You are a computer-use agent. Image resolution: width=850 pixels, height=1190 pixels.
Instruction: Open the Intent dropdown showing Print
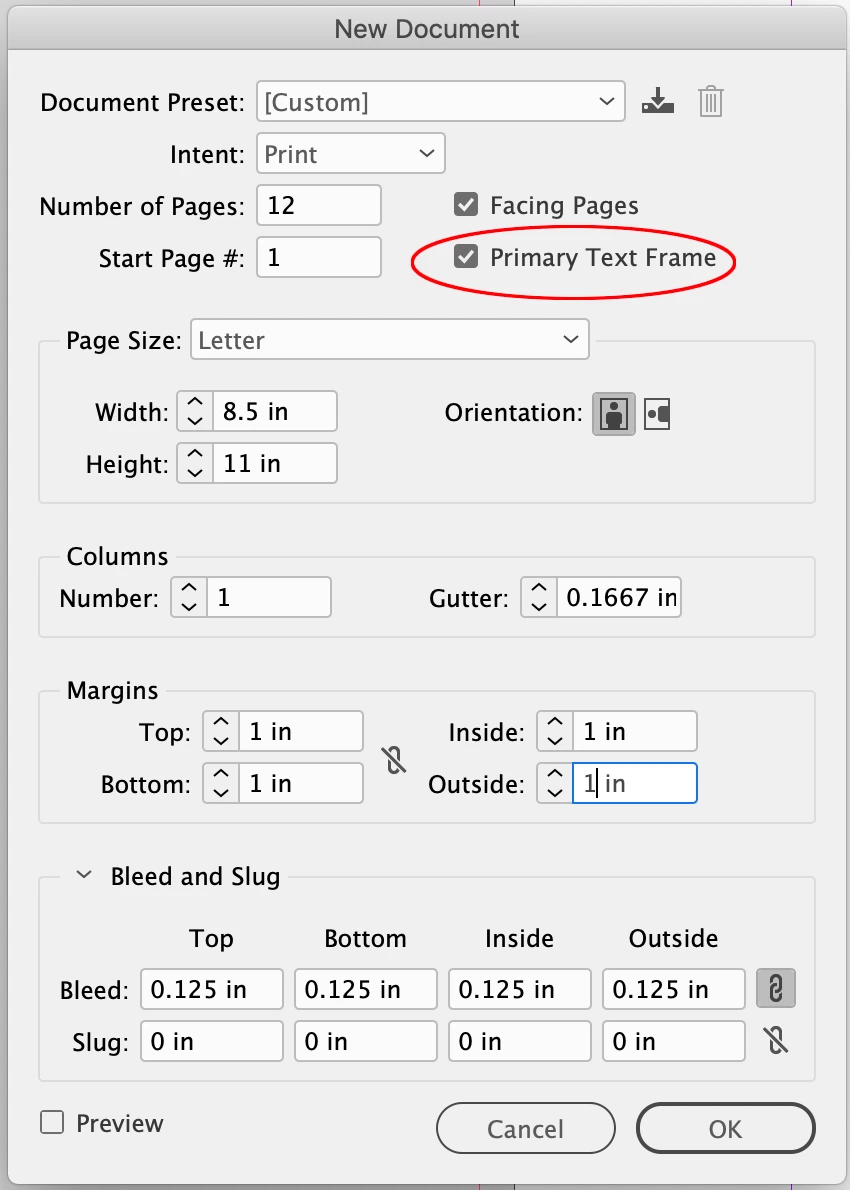pyautogui.click(x=351, y=154)
